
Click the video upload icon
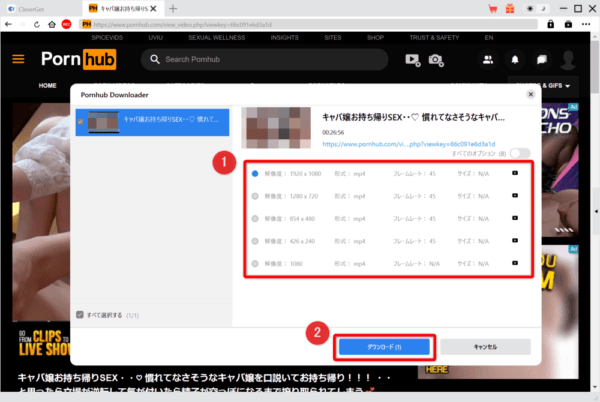click(x=413, y=60)
